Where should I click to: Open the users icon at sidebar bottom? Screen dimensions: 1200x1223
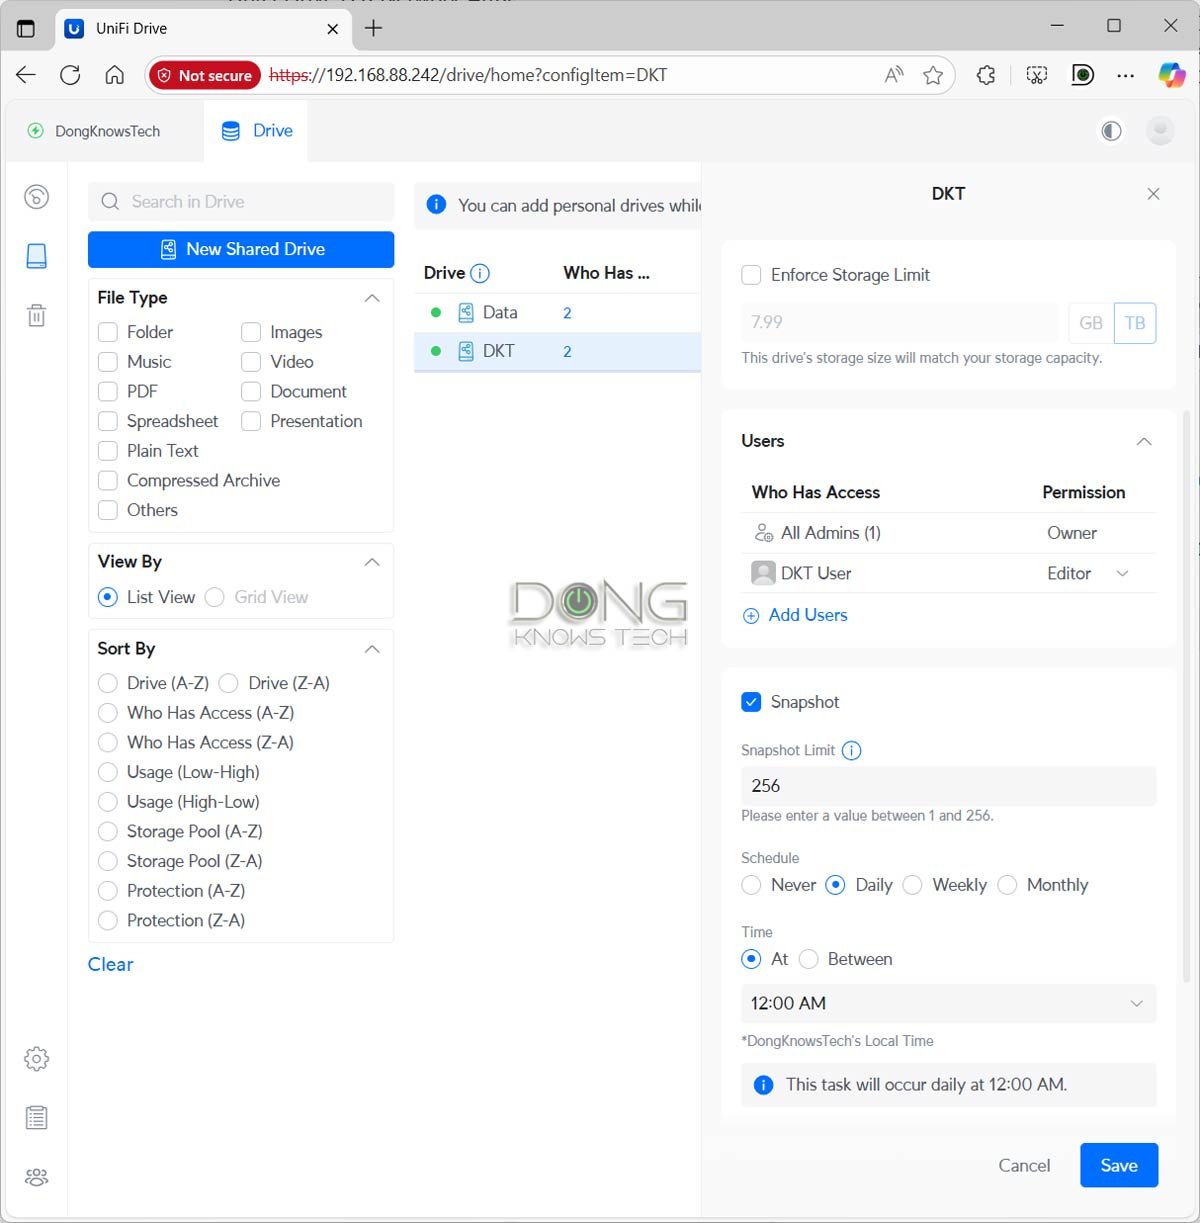coord(36,1177)
